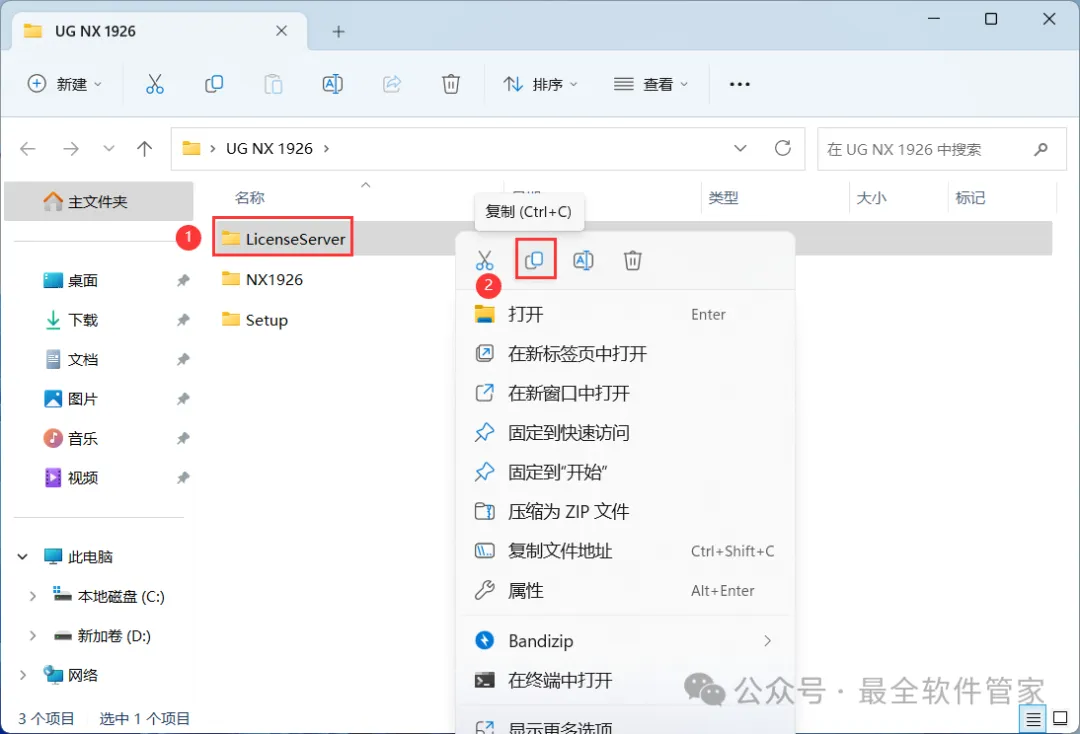Select 在终端中打开 menu entry
The height and width of the screenshot is (734, 1080).
click(x=625, y=680)
